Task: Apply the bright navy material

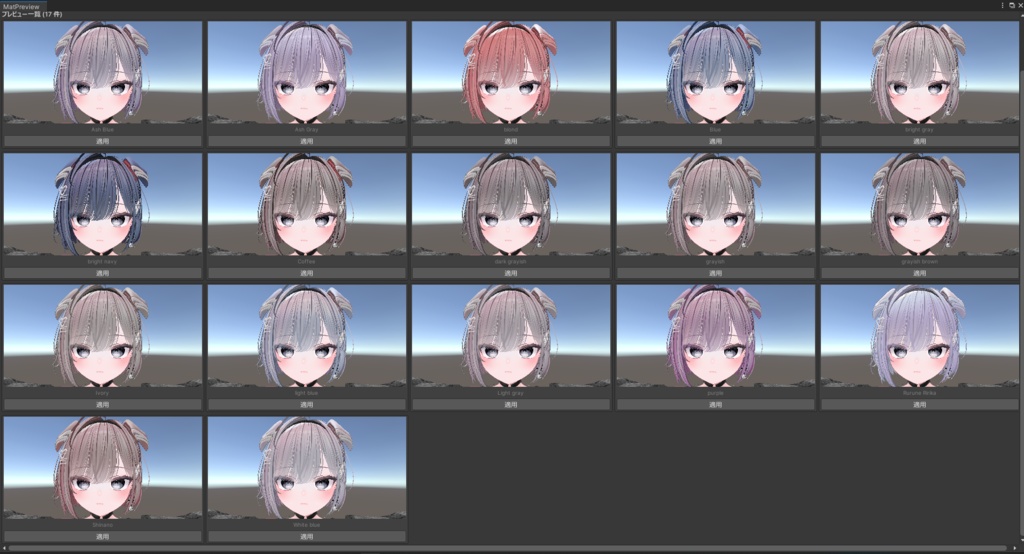Action: [103, 273]
